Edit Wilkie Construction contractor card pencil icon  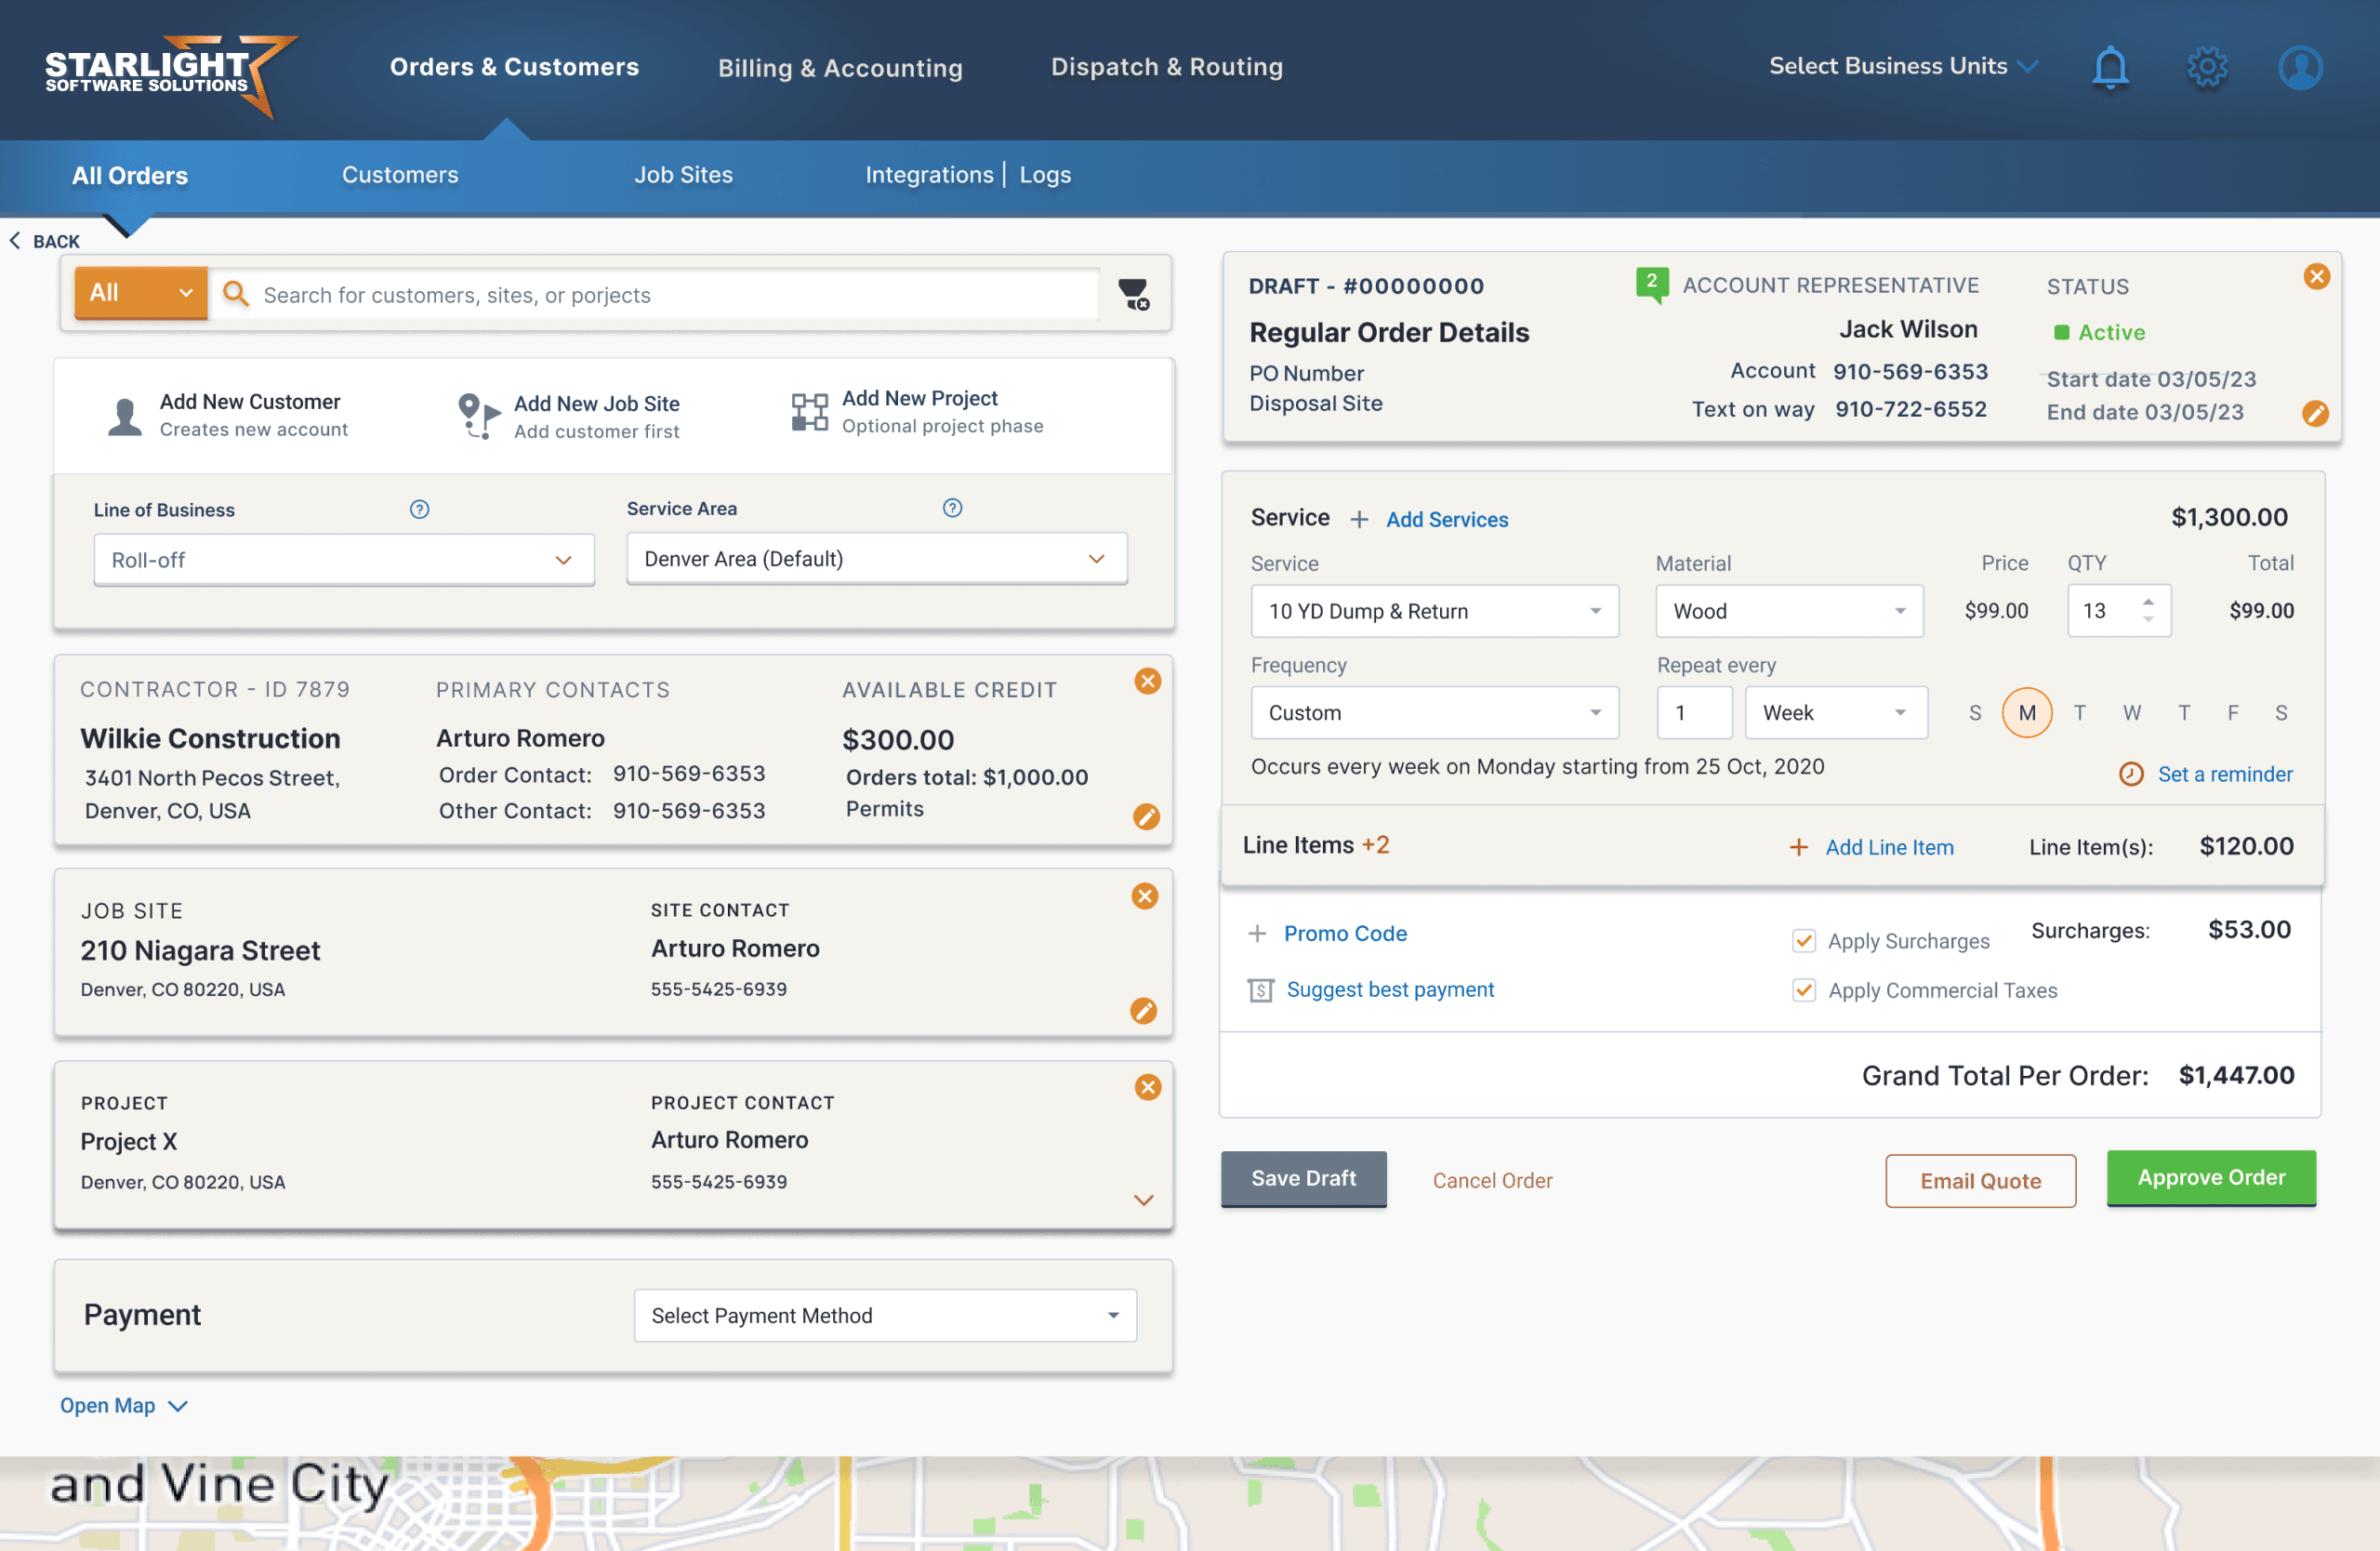click(x=1146, y=817)
